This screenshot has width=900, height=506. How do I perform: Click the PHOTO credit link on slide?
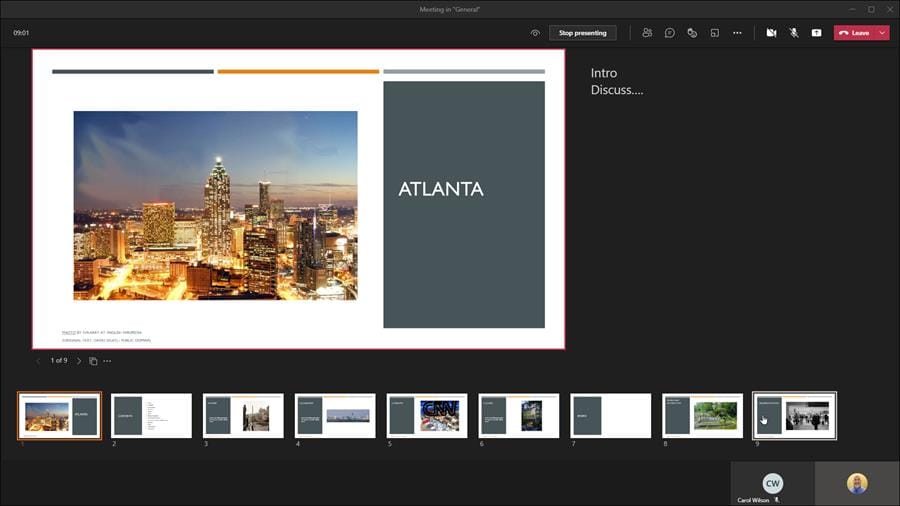pos(68,333)
